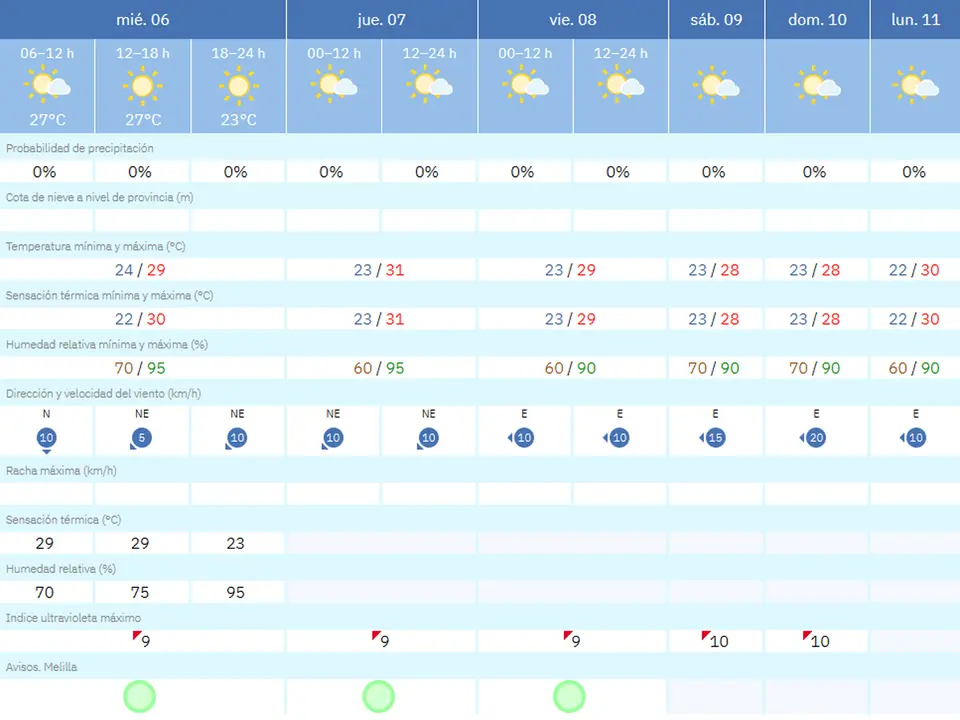The image size is (960, 720).
Task: Select the lun. 11 day header
Action: [915, 20]
